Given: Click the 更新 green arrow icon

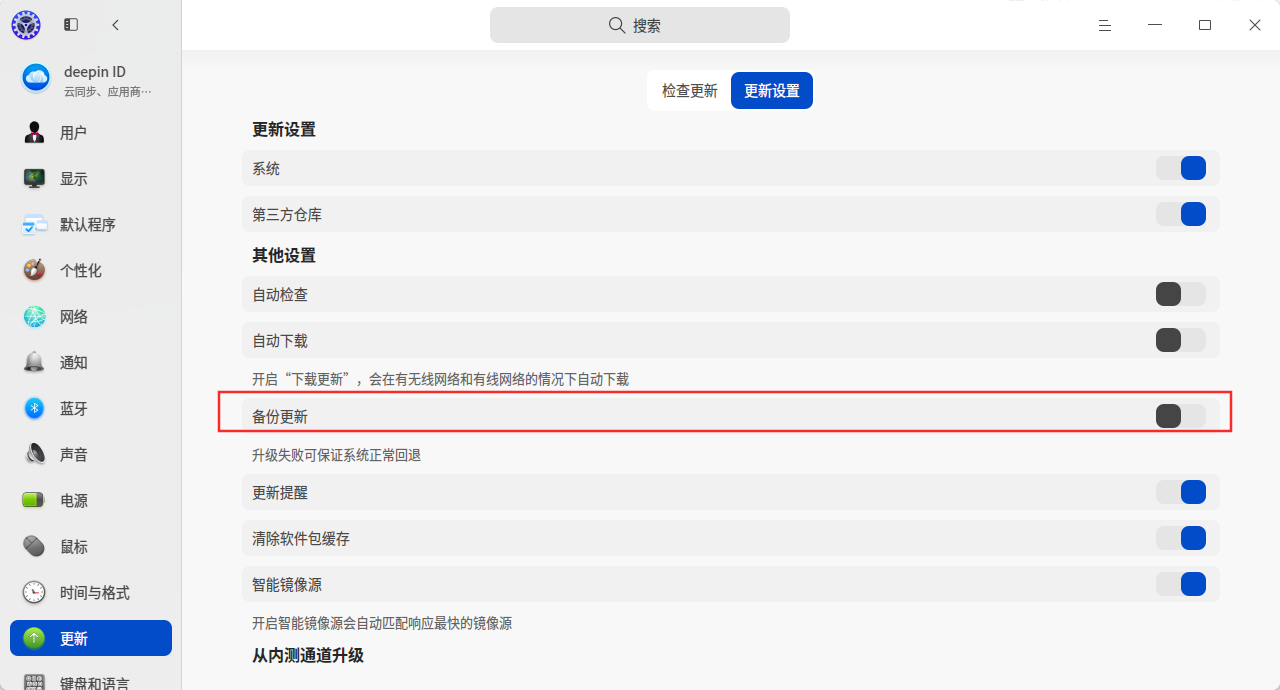Looking at the screenshot, I should (x=35, y=639).
